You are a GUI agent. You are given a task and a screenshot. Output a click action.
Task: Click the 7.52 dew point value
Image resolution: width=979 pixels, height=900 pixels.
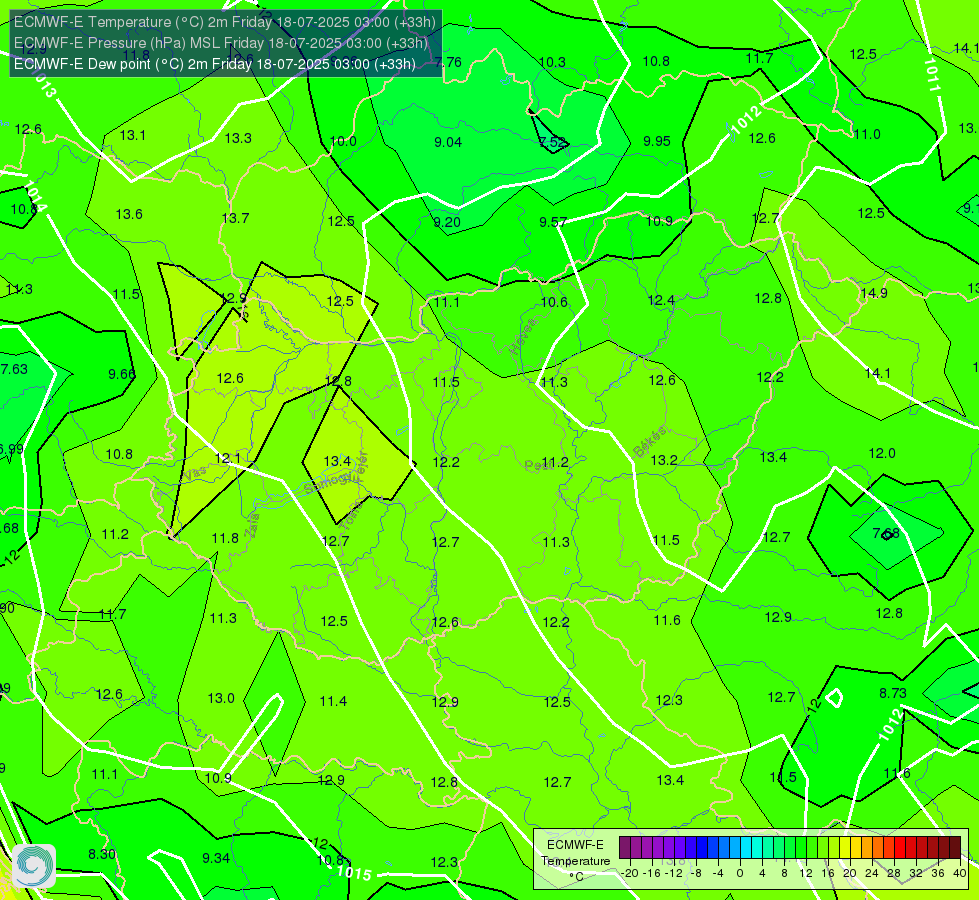(x=554, y=142)
